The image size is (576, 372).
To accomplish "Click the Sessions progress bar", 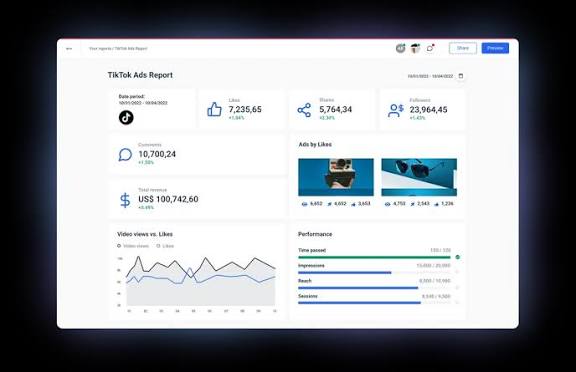I will coord(374,303).
